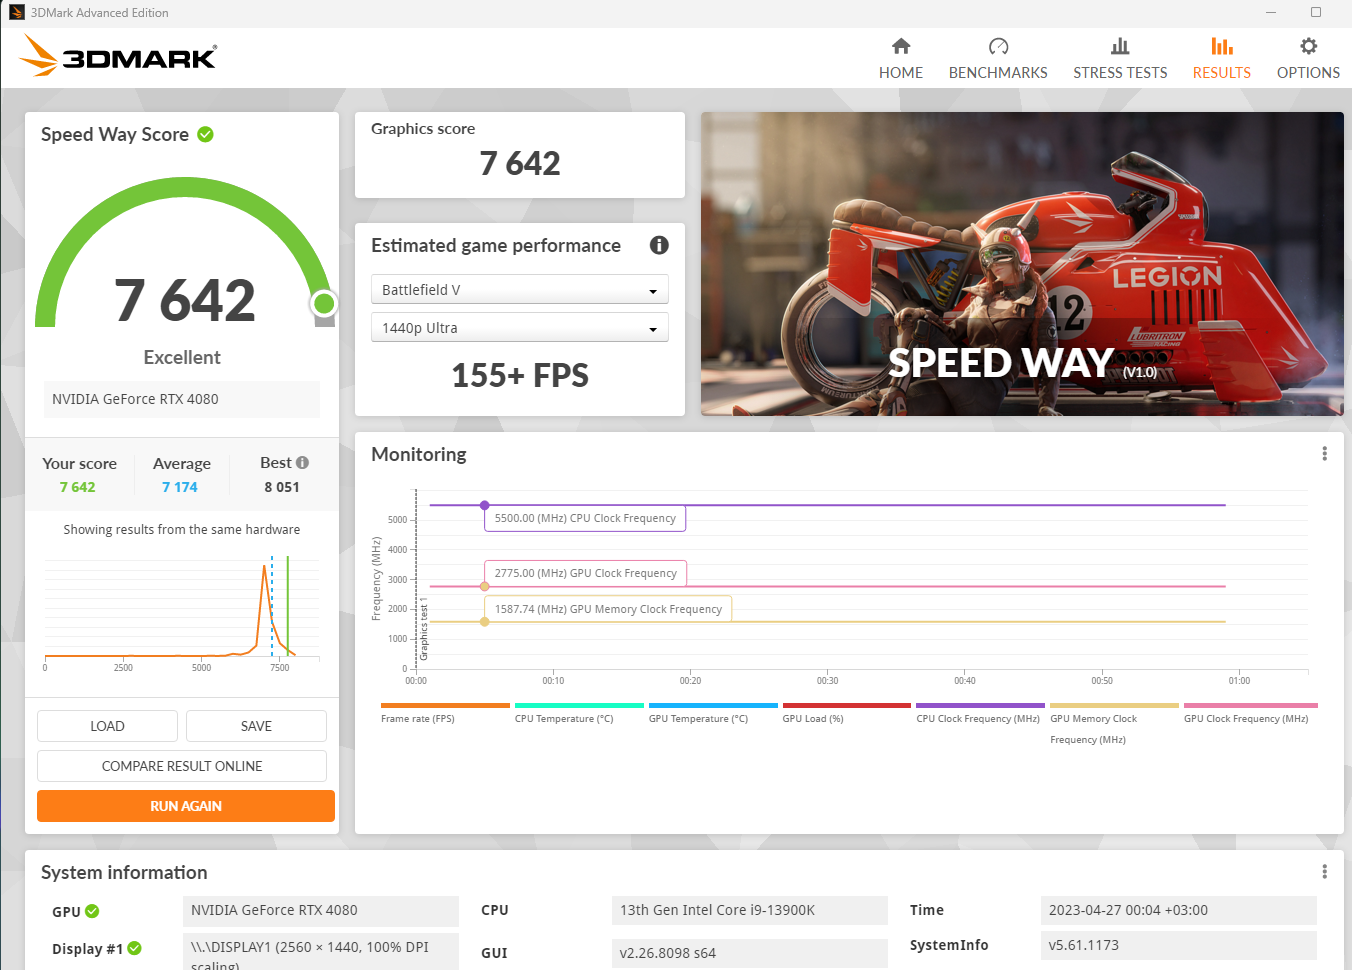
Task: Click the purple CPU clock data point on chart
Action: [485, 505]
